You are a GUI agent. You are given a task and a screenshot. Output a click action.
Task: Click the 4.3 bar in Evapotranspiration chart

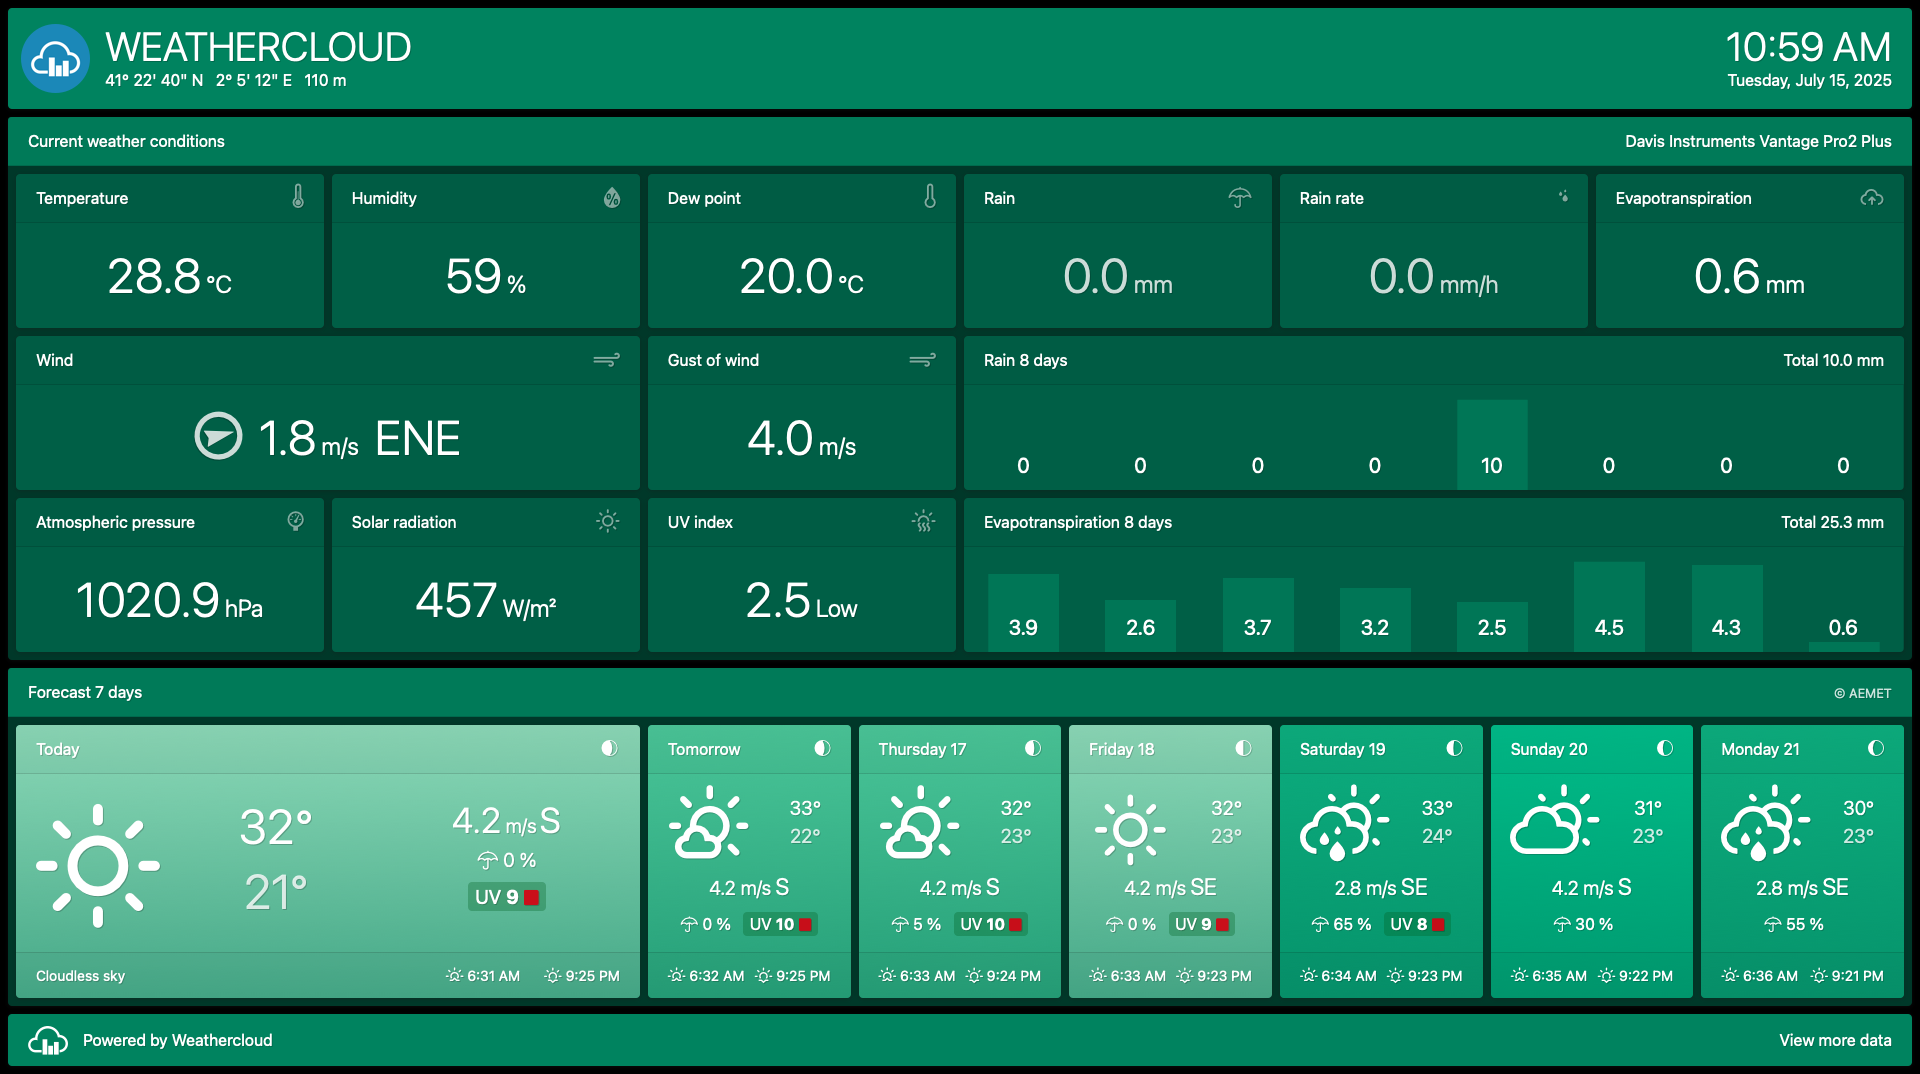point(1726,609)
